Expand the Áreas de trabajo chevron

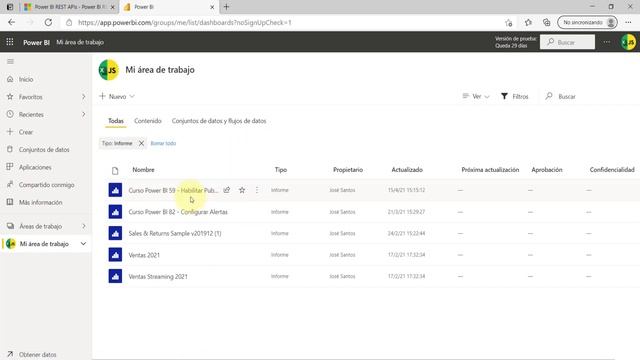83,226
